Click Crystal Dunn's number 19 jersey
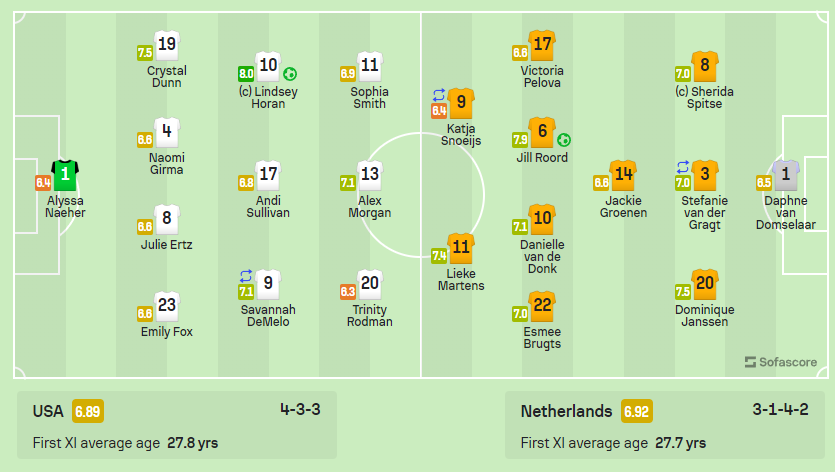This screenshot has height=472, width=835. [167, 45]
